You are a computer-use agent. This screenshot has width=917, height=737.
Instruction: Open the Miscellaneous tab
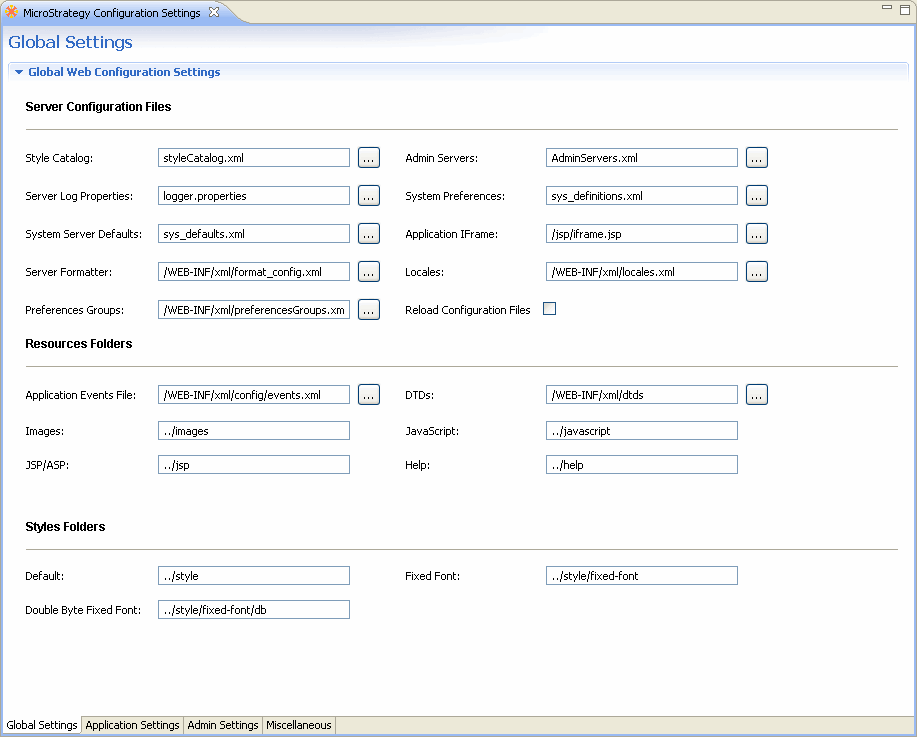point(299,725)
